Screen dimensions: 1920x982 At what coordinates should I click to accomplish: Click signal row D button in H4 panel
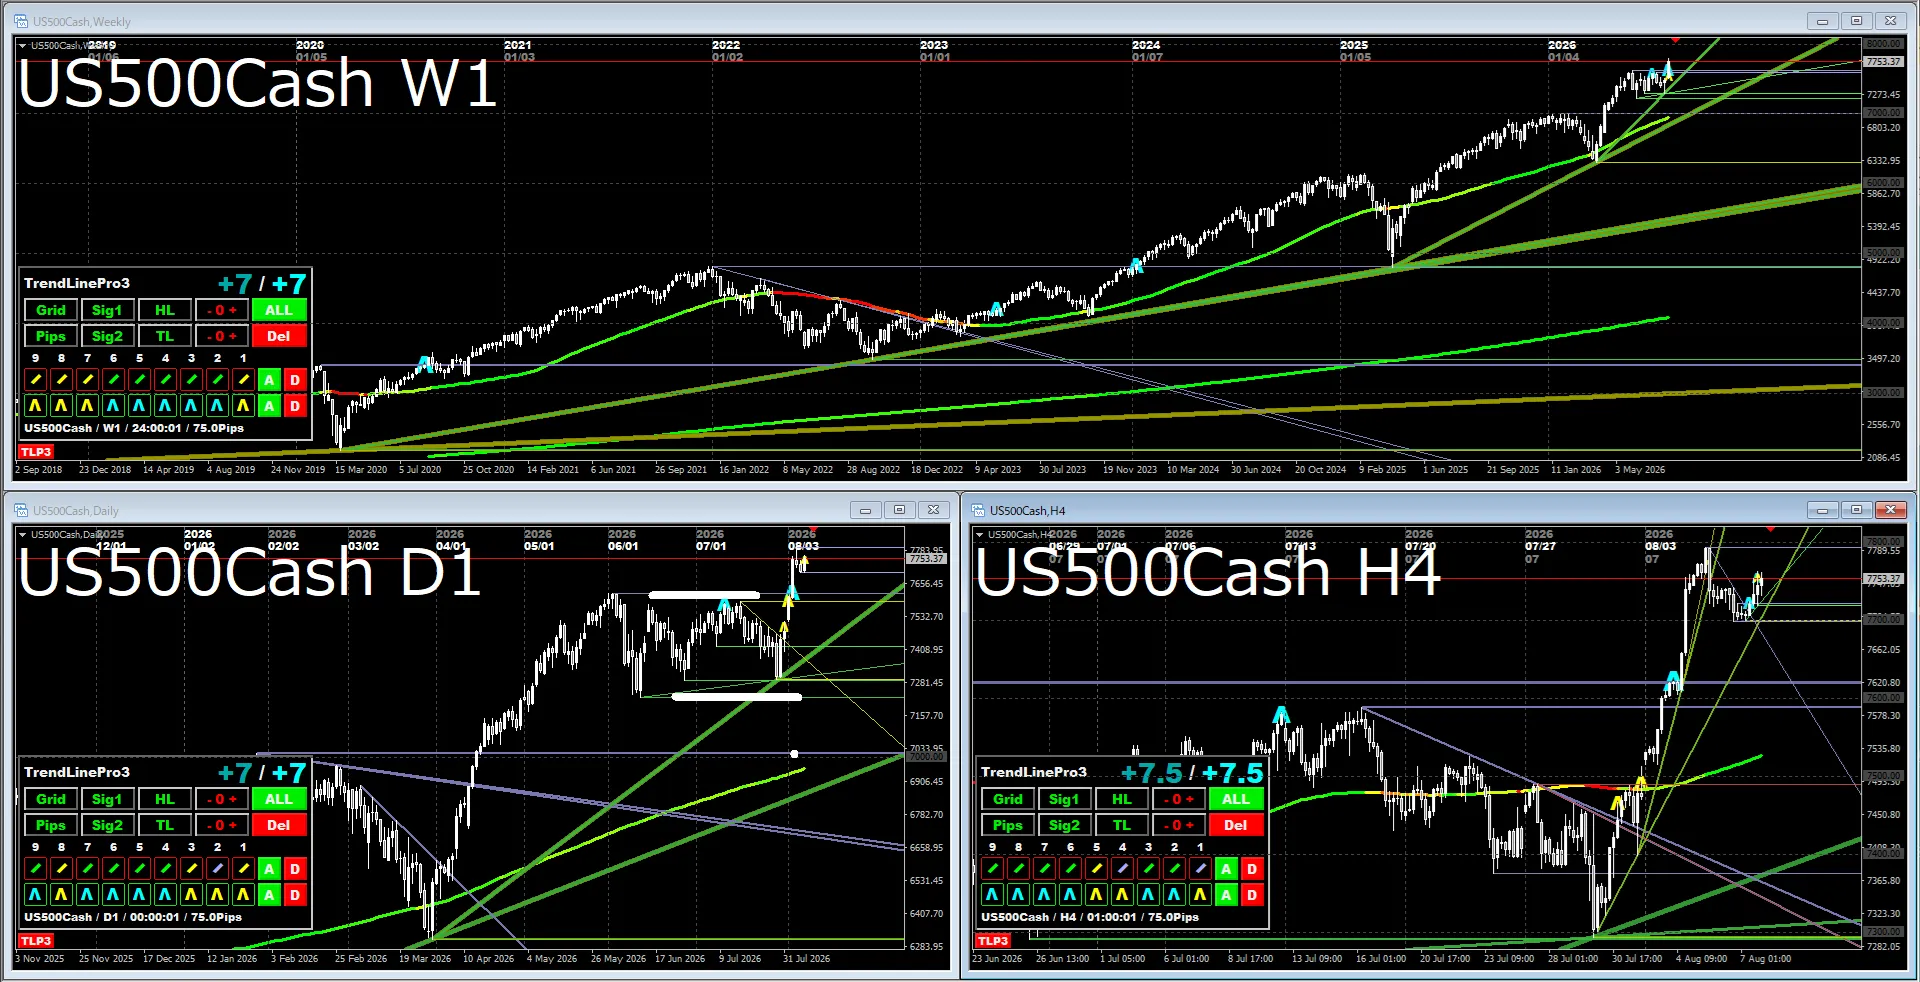tap(1252, 895)
